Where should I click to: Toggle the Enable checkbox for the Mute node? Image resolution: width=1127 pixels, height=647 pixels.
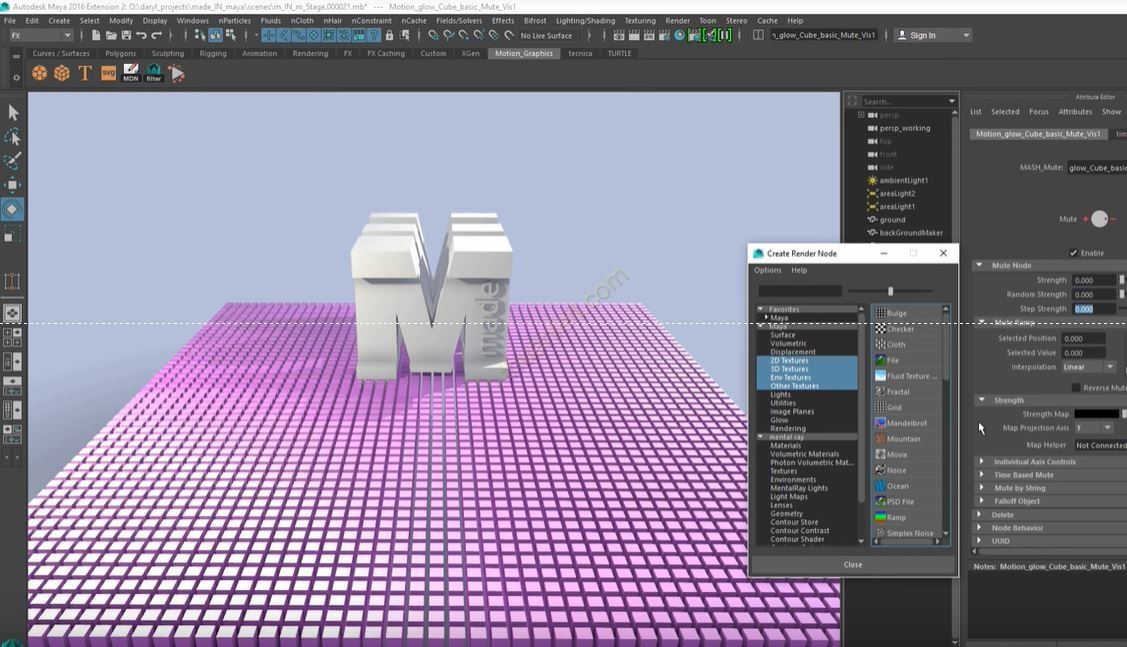point(1073,252)
